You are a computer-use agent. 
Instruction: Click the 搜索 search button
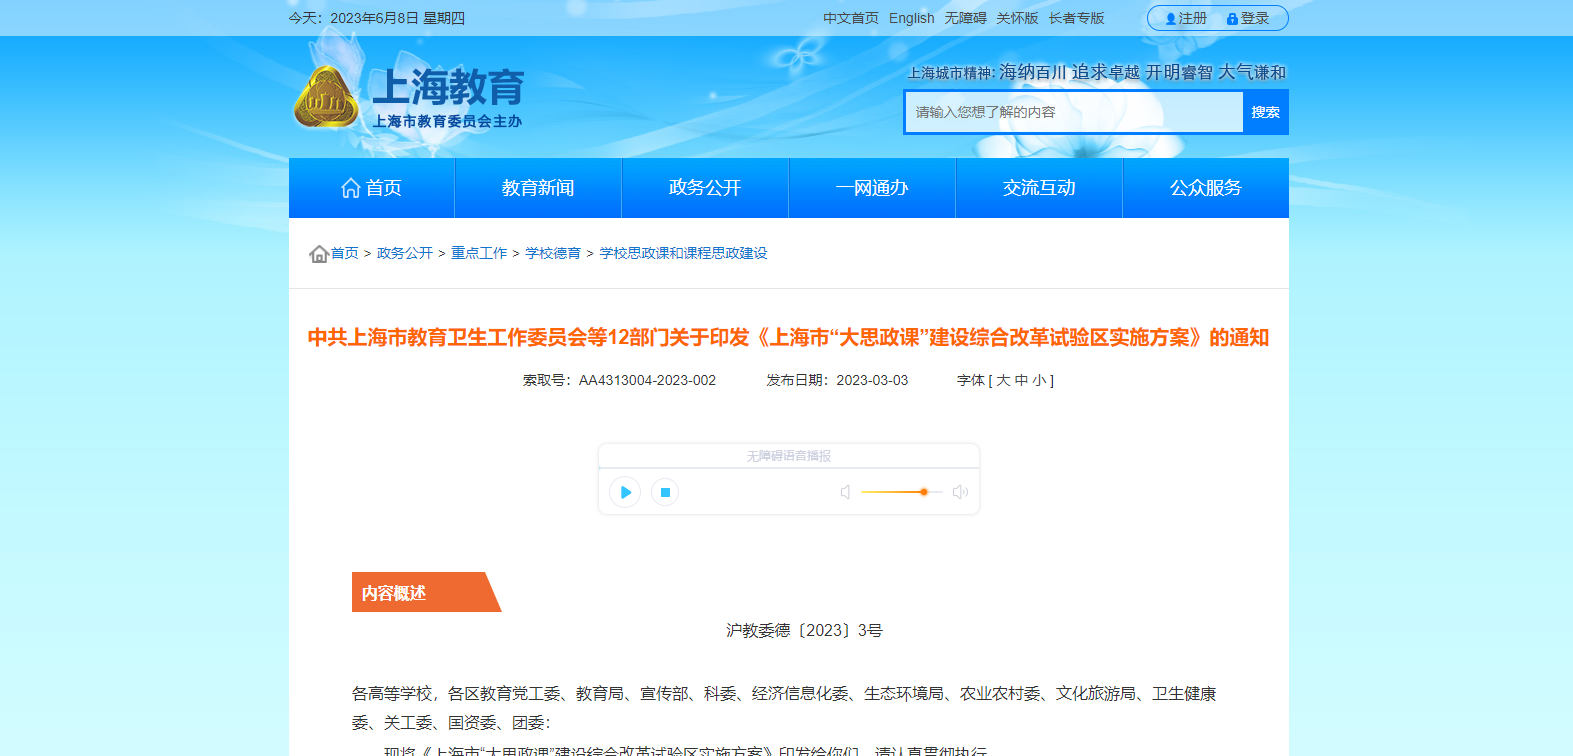pos(1265,112)
